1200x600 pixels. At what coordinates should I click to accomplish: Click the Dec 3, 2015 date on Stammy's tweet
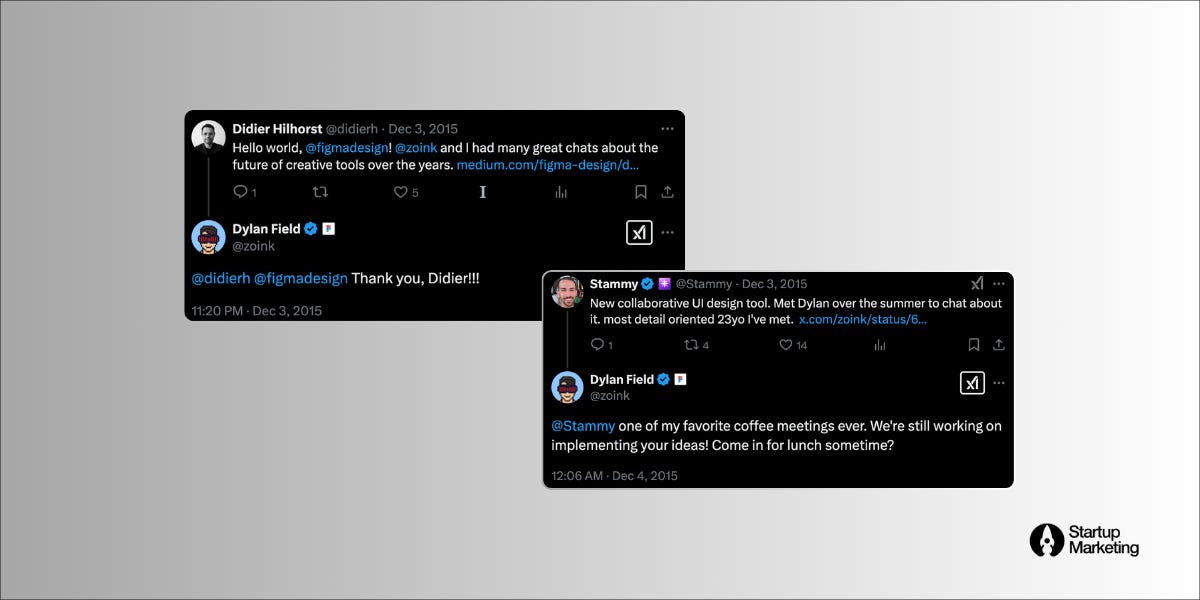coord(774,284)
